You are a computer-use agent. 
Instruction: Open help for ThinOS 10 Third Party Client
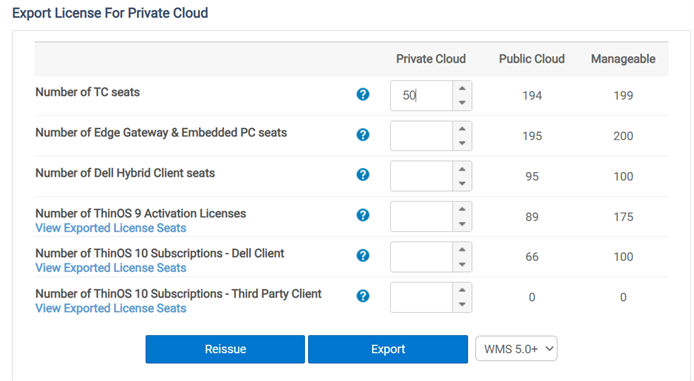click(362, 296)
